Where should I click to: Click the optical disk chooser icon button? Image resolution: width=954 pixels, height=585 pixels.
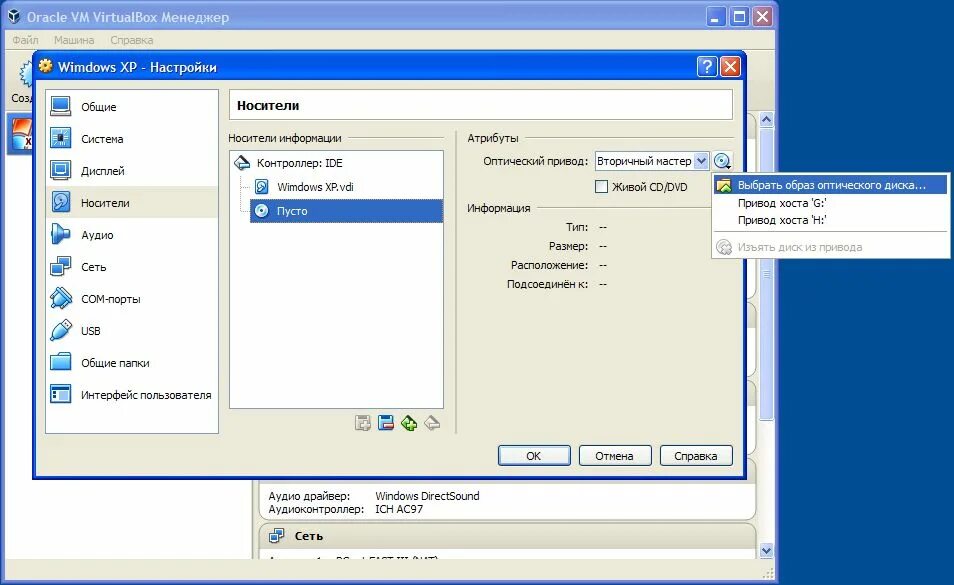coord(722,161)
